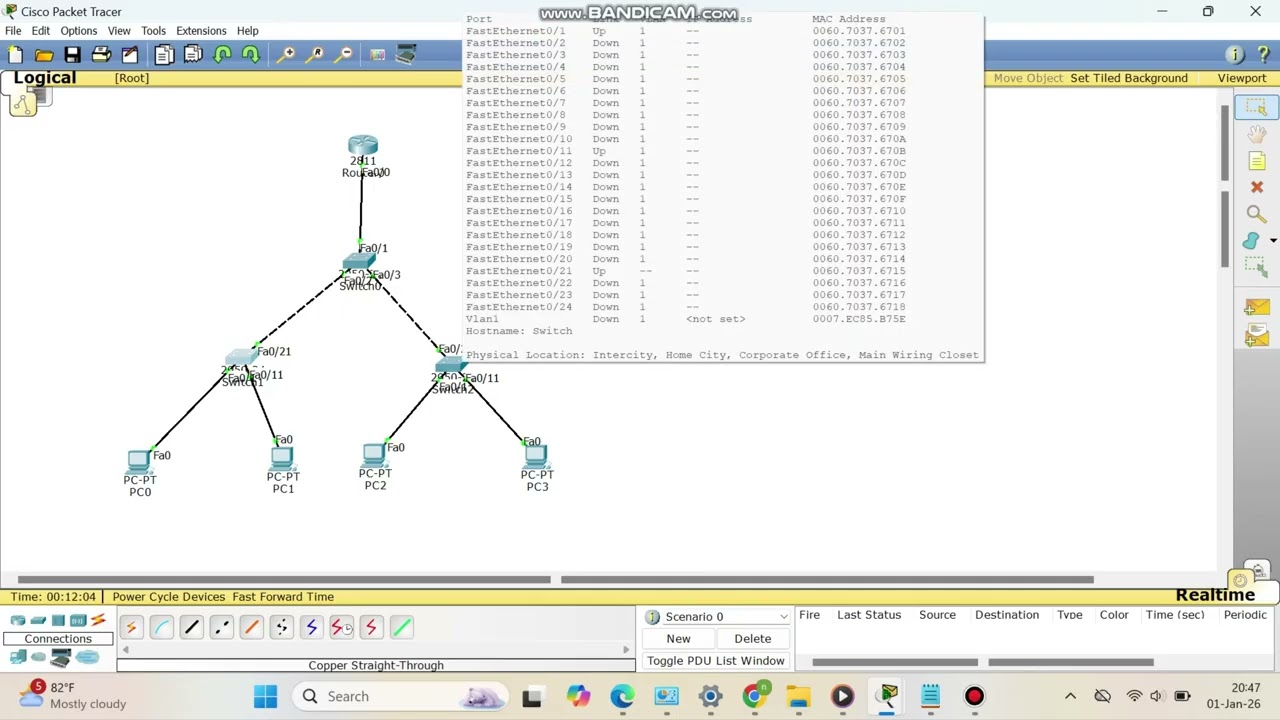Delete the current scenario
This screenshot has width=1280, height=720.
click(752, 639)
